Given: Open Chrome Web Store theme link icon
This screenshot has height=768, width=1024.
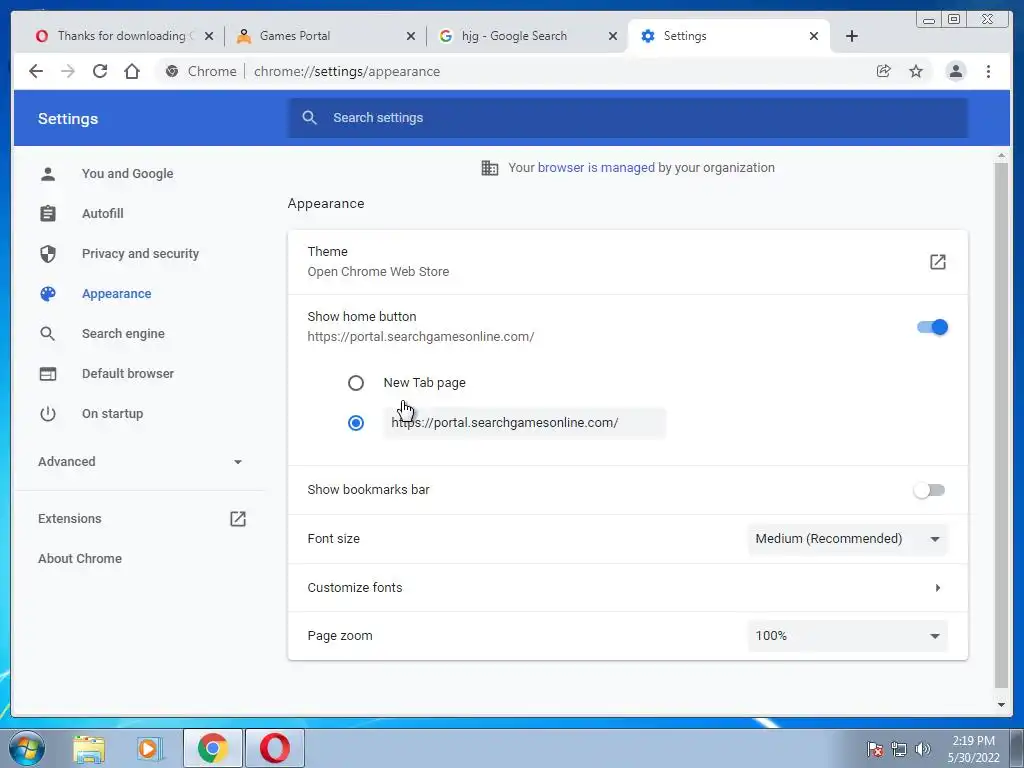Looking at the screenshot, I should point(938,262).
